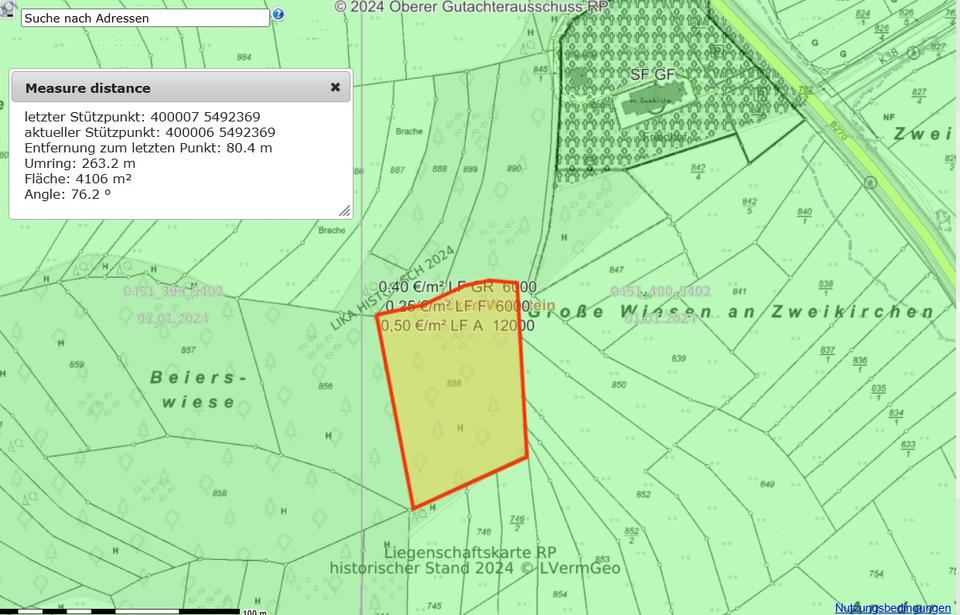Select the yellow highlighted parcel 855

coord(455,400)
